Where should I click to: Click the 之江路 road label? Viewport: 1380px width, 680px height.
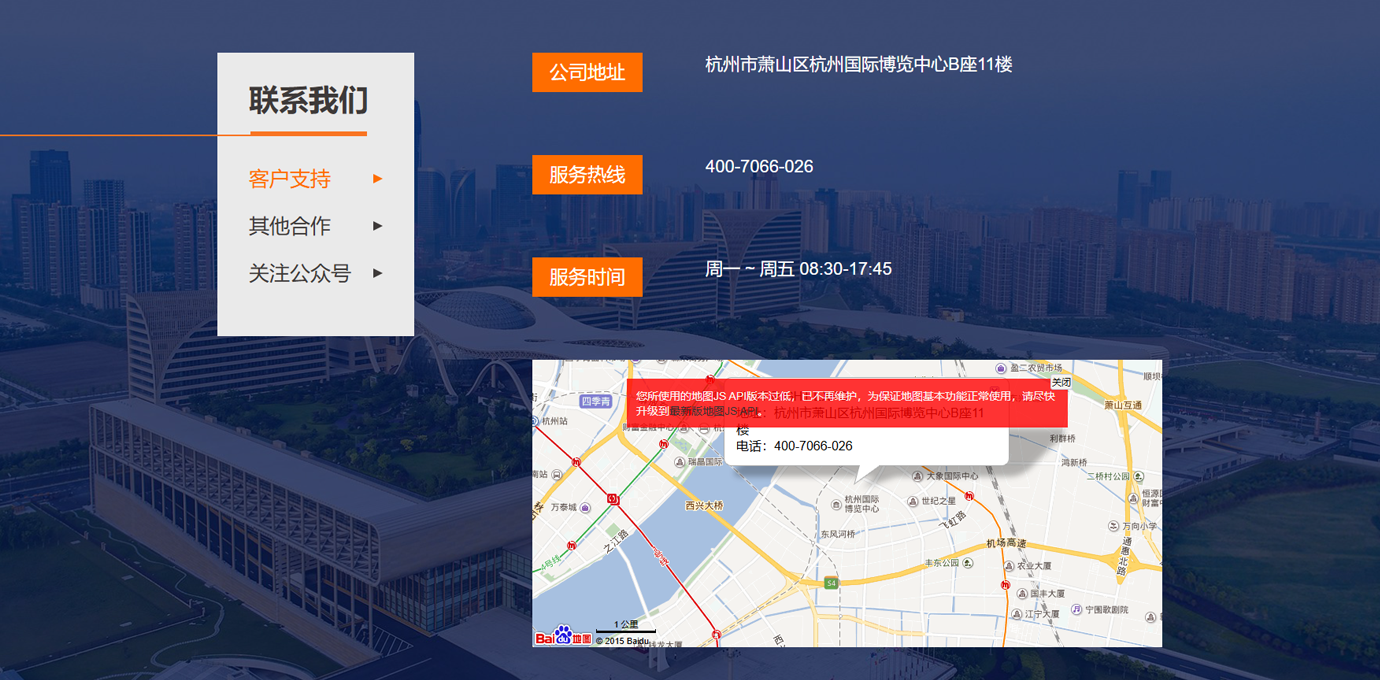pos(617,541)
